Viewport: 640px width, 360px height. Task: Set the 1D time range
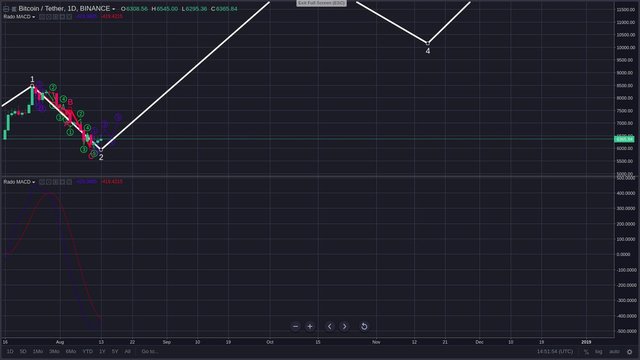[x=10, y=351]
